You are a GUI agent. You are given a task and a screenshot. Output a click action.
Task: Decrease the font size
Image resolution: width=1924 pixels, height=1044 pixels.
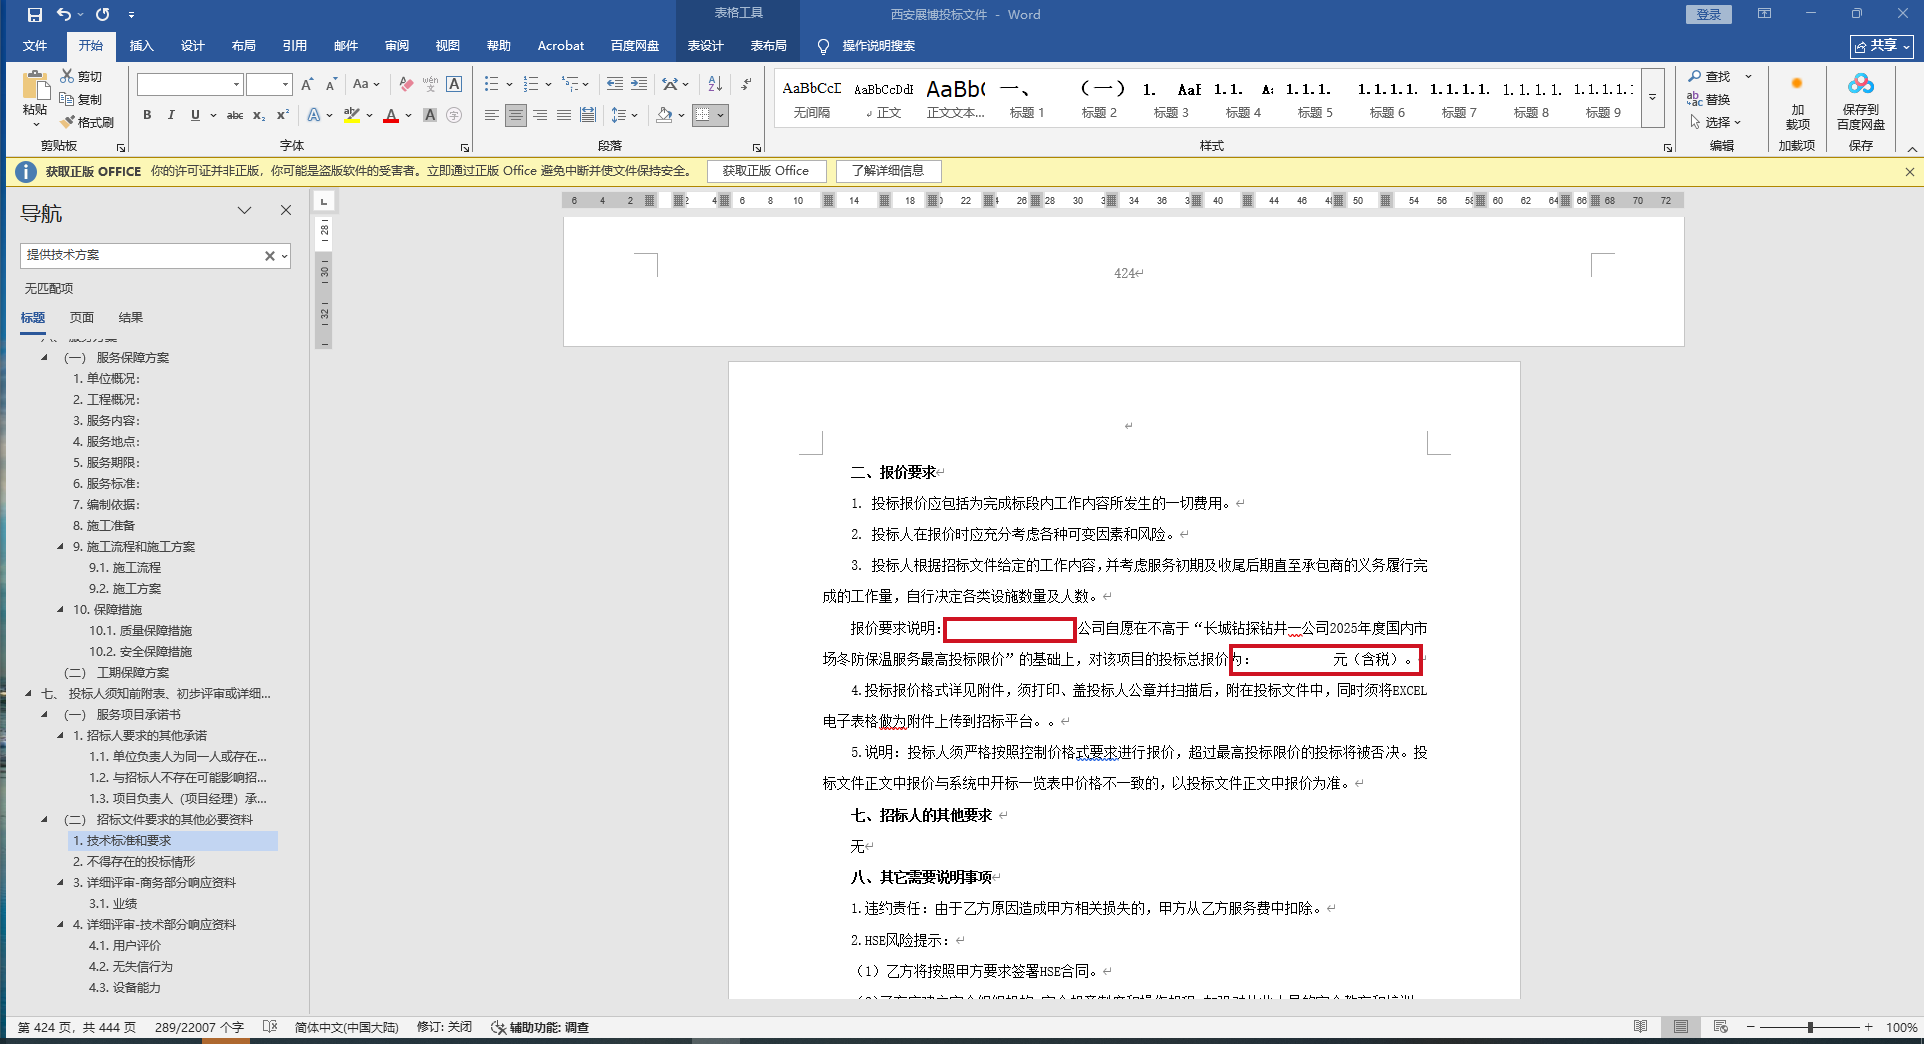331,85
